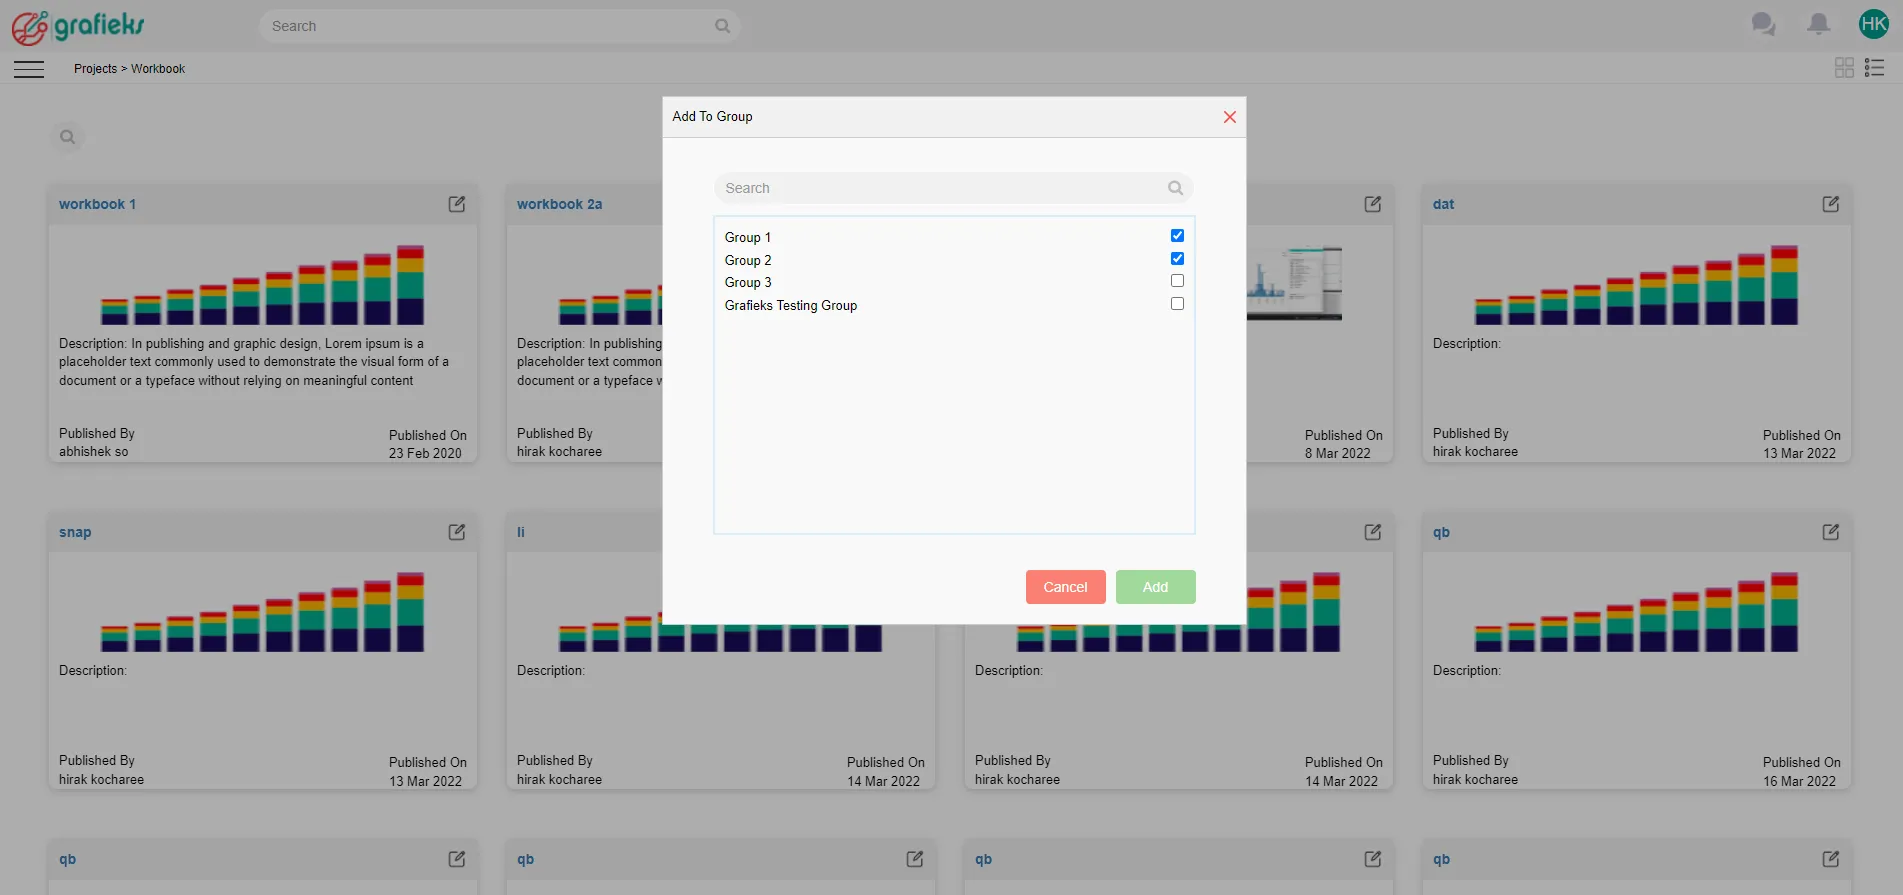Open the HK user avatar menu
This screenshot has width=1903, height=895.
[x=1873, y=24]
